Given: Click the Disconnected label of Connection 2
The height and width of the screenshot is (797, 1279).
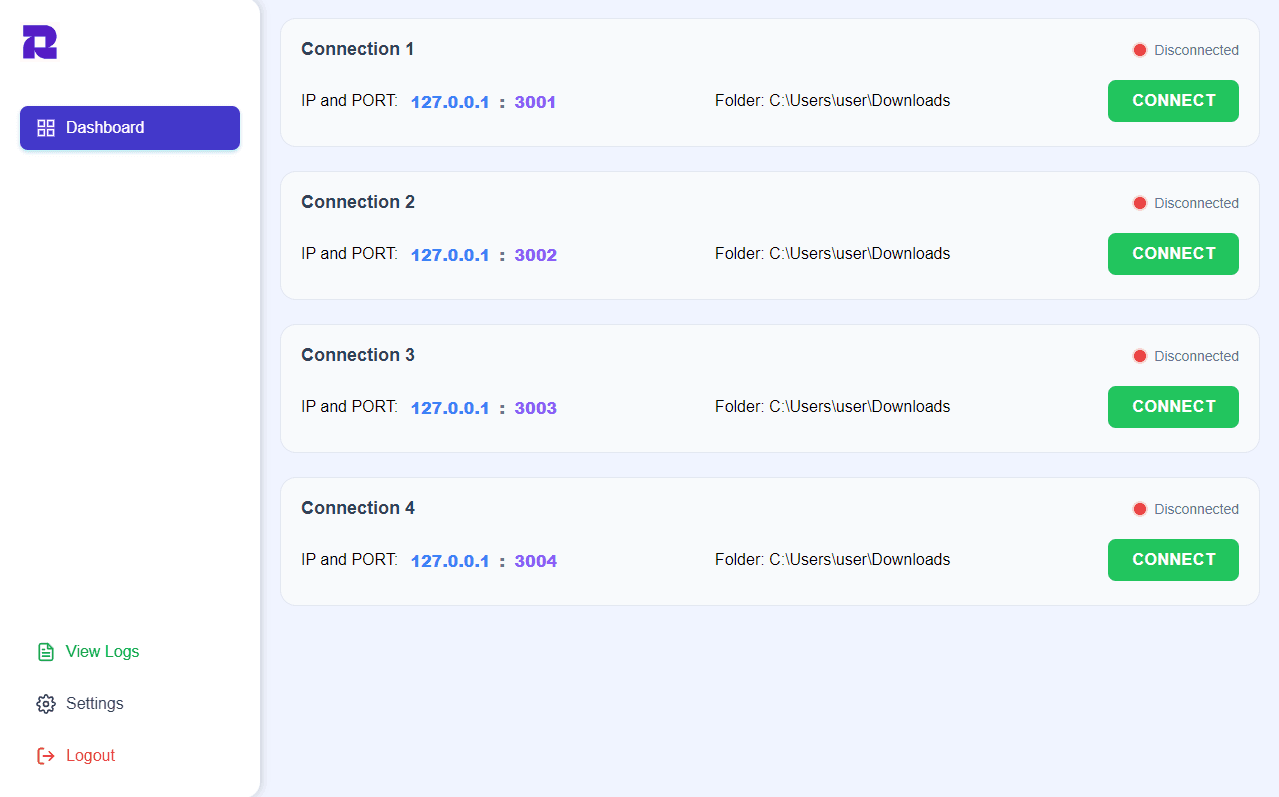Looking at the screenshot, I should click(x=1196, y=203).
